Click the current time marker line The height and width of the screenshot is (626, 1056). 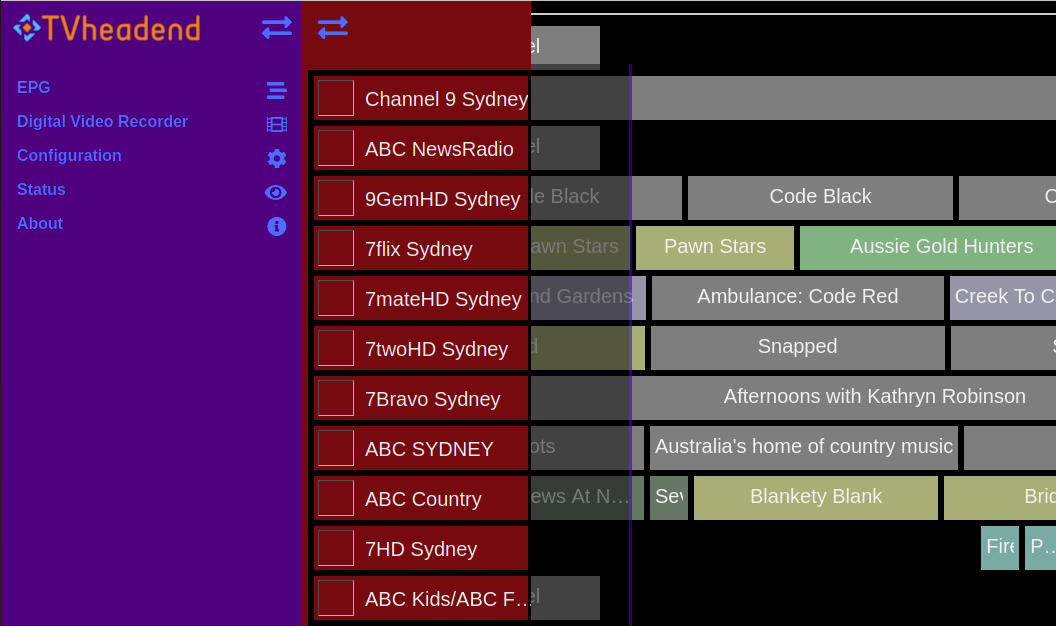pyautogui.click(x=630, y=345)
